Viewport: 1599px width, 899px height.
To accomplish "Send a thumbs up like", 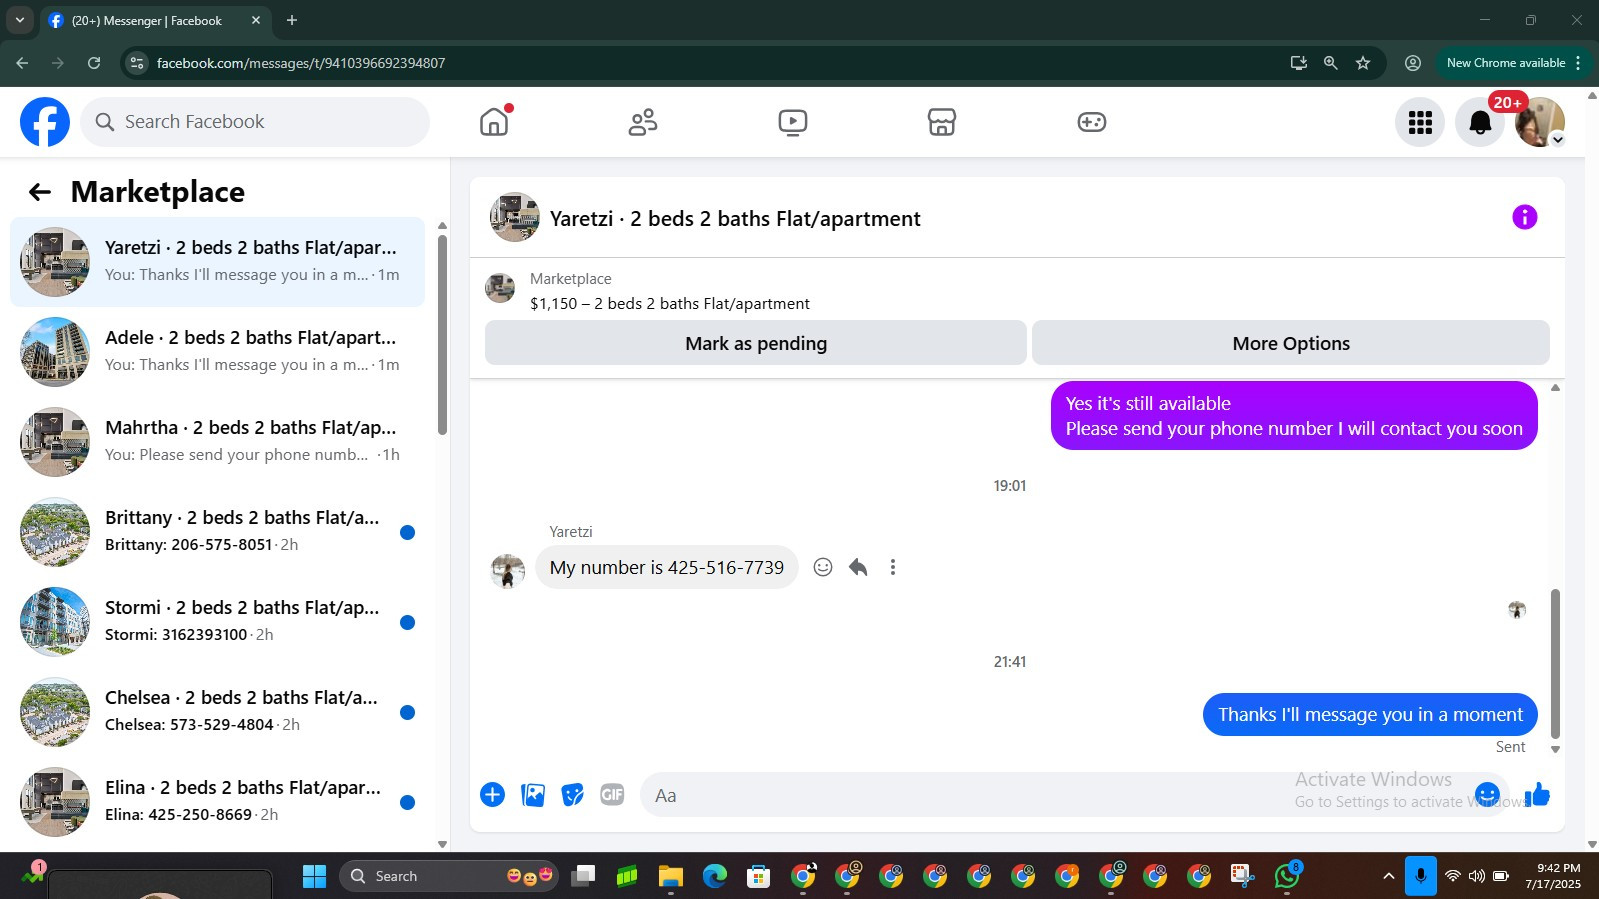I will pos(1537,795).
